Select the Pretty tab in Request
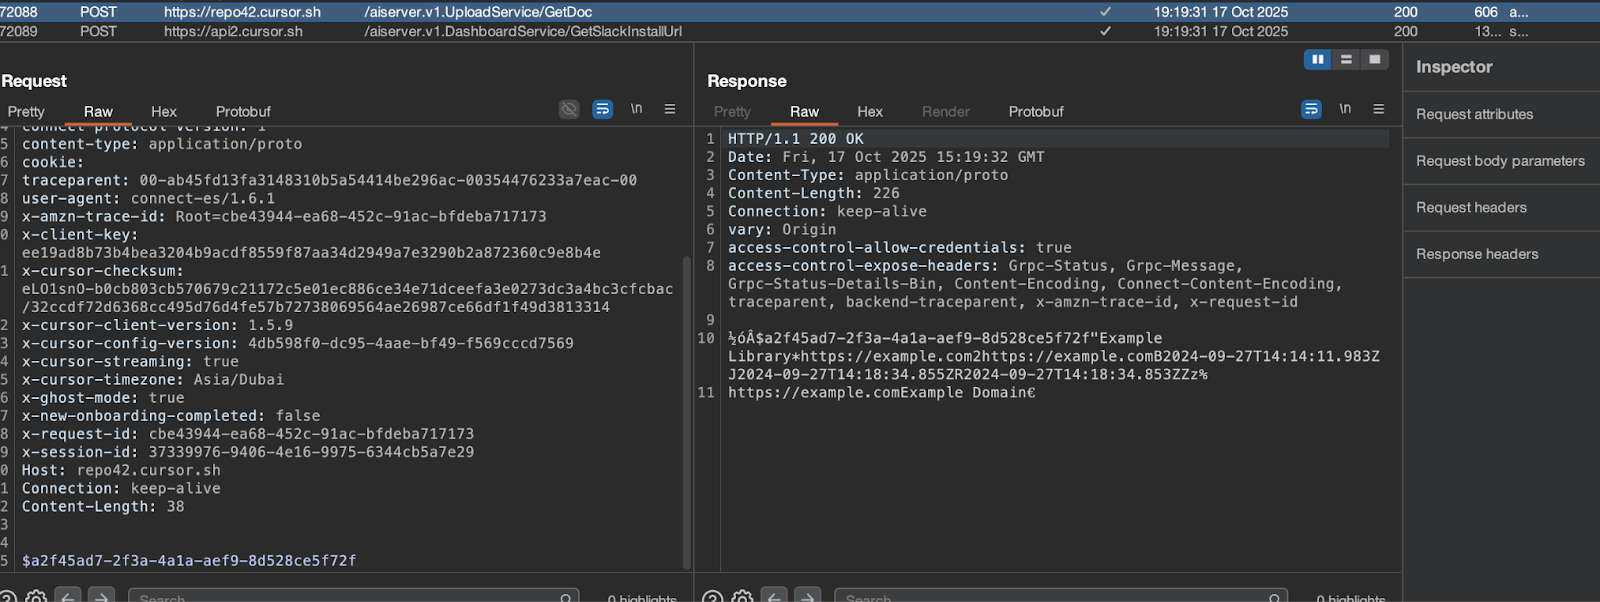Image resolution: width=1600 pixels, height=602 pixels. [x=26, y=111]
